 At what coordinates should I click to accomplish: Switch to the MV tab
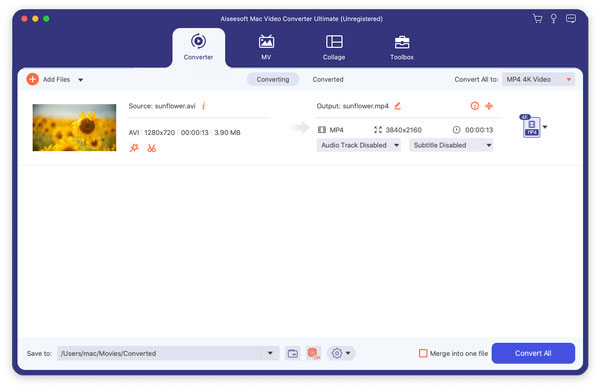coord(266,47)
